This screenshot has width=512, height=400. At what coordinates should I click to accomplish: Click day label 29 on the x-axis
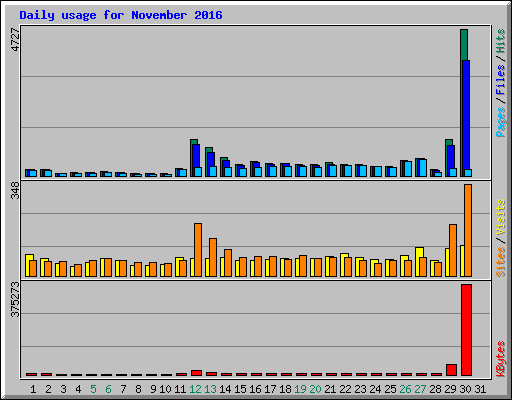pos(450,389)
